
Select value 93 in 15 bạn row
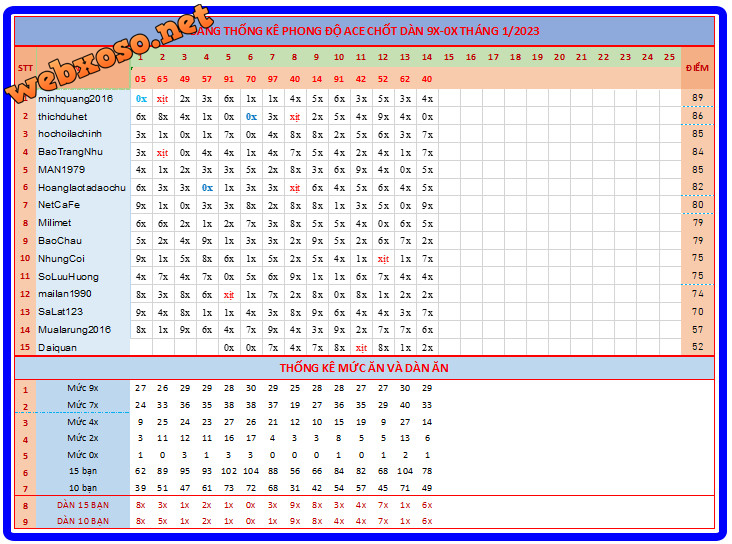click(x=207, y=471)
